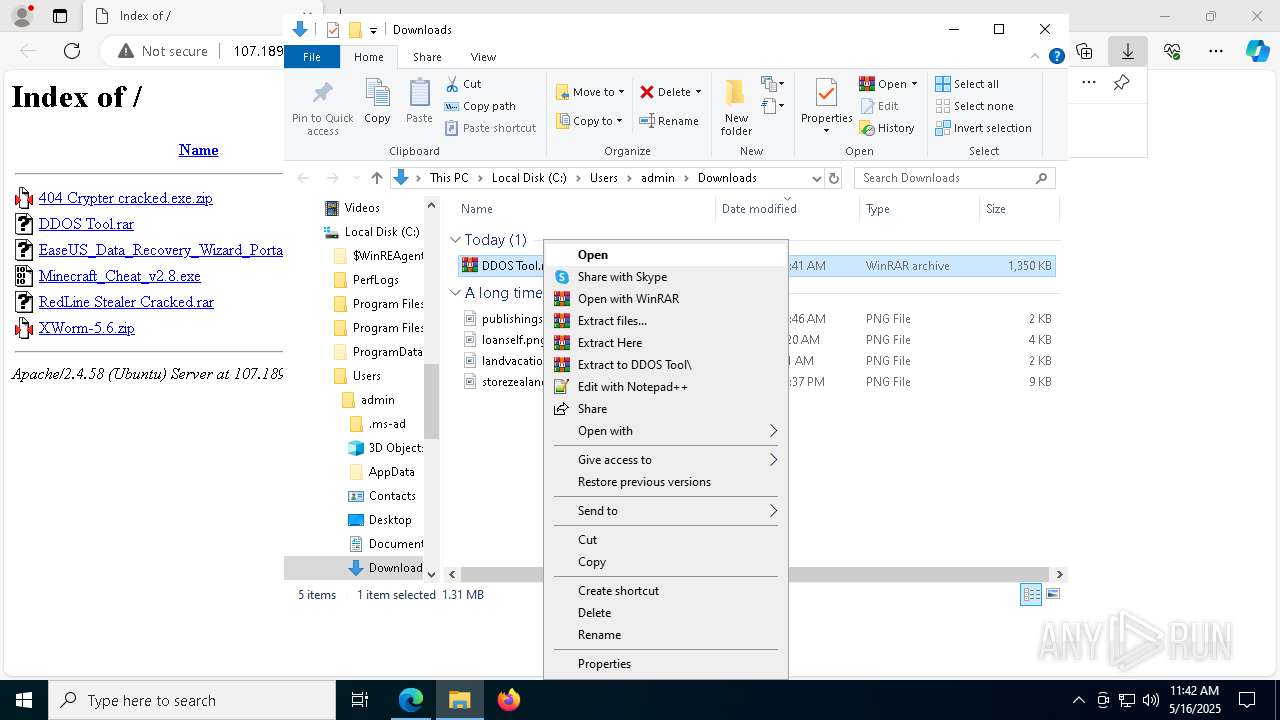Viewport: 1280px width, 720px height.
Task: Open the Windows Start menu
Action: [x=23, y=700]
